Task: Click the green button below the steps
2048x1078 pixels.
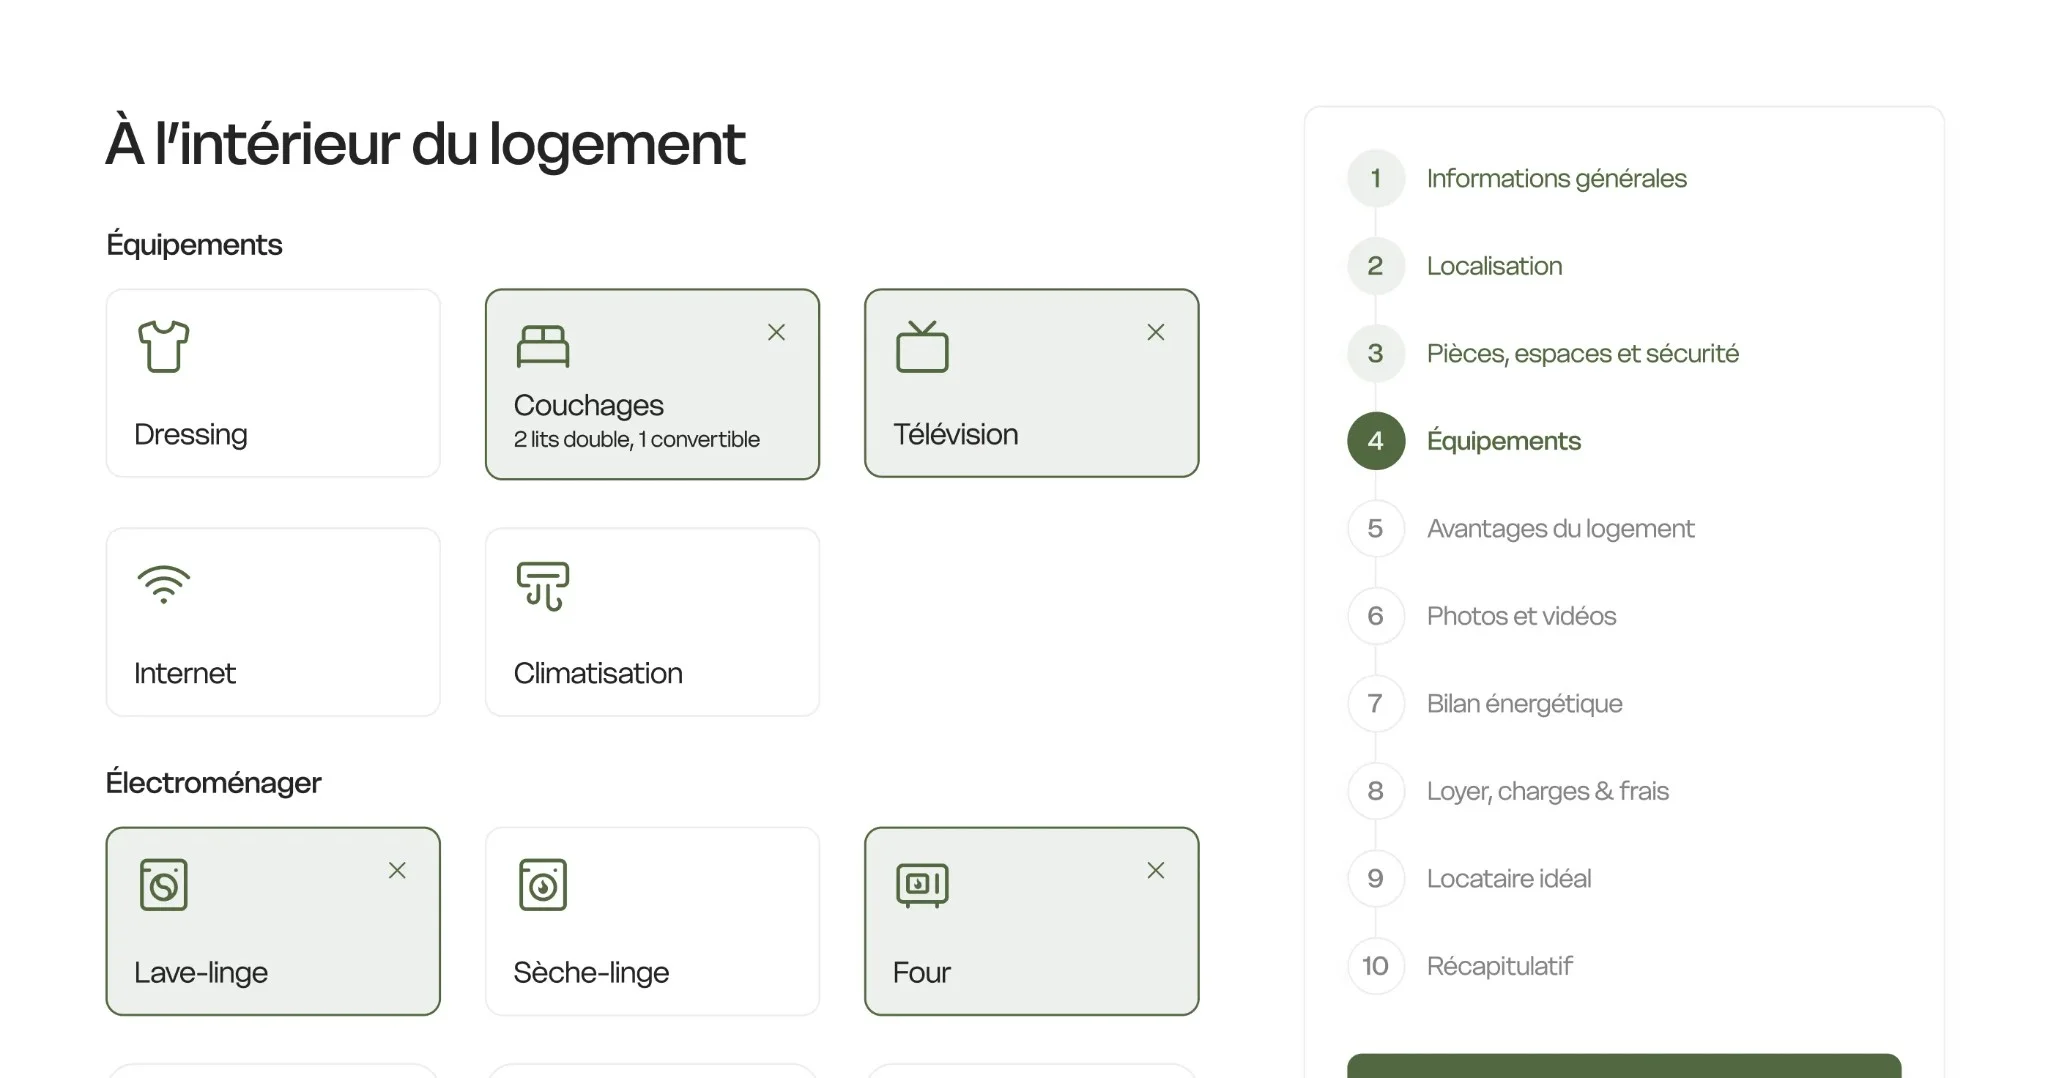Action: [1623, 1066]
